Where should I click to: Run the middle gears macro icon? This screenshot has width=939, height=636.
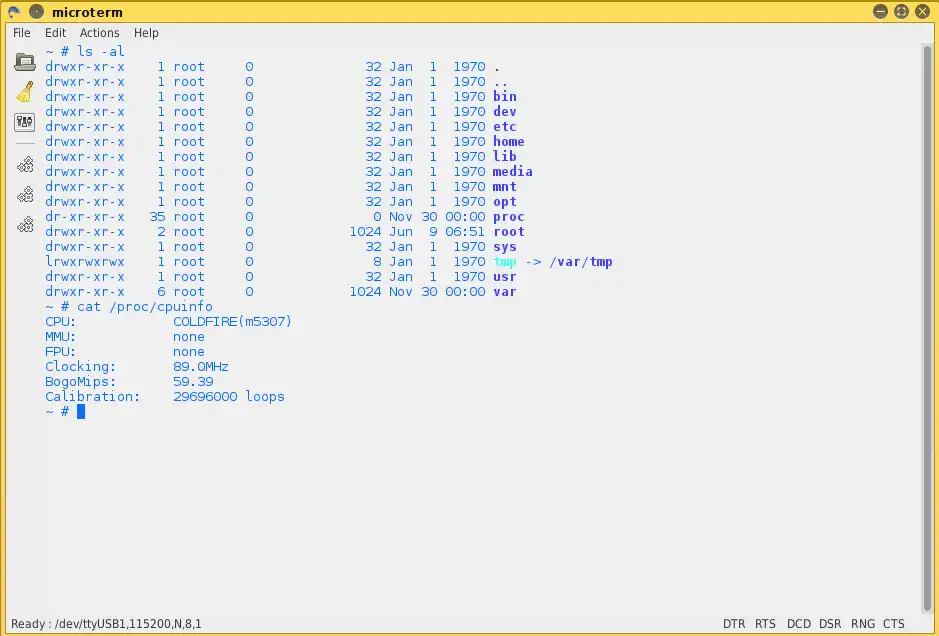pos(25,195)
